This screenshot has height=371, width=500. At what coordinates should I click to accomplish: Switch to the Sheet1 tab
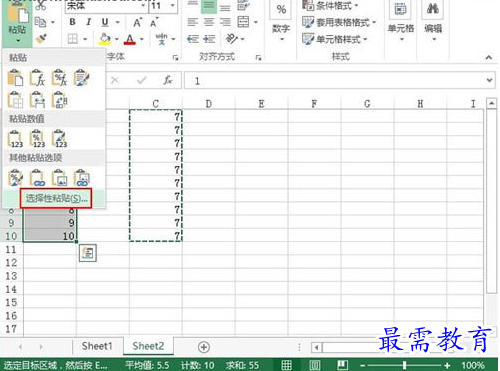pyautogui.click(x=97, y=346)
